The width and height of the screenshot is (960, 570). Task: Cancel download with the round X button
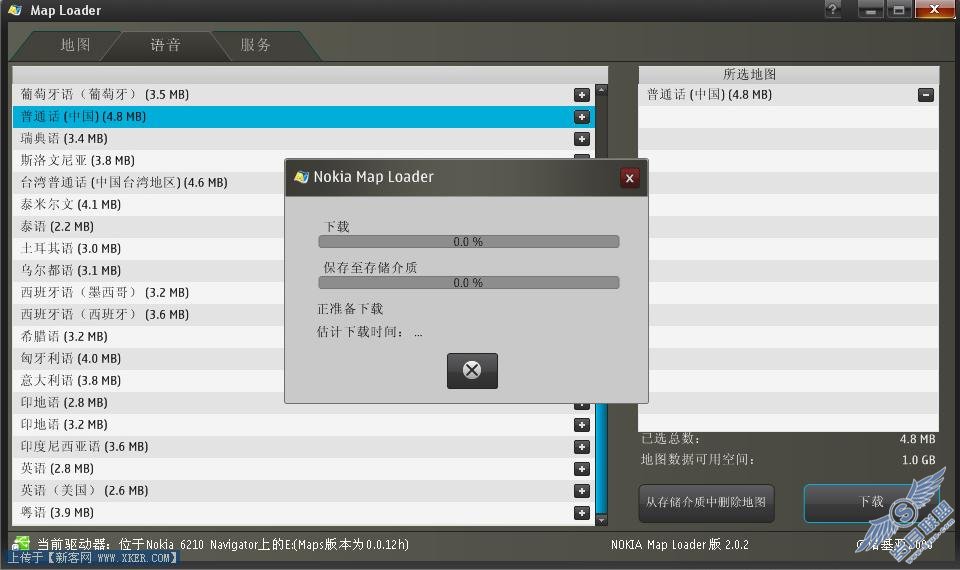pyautogui.click(x=472, y=370)
